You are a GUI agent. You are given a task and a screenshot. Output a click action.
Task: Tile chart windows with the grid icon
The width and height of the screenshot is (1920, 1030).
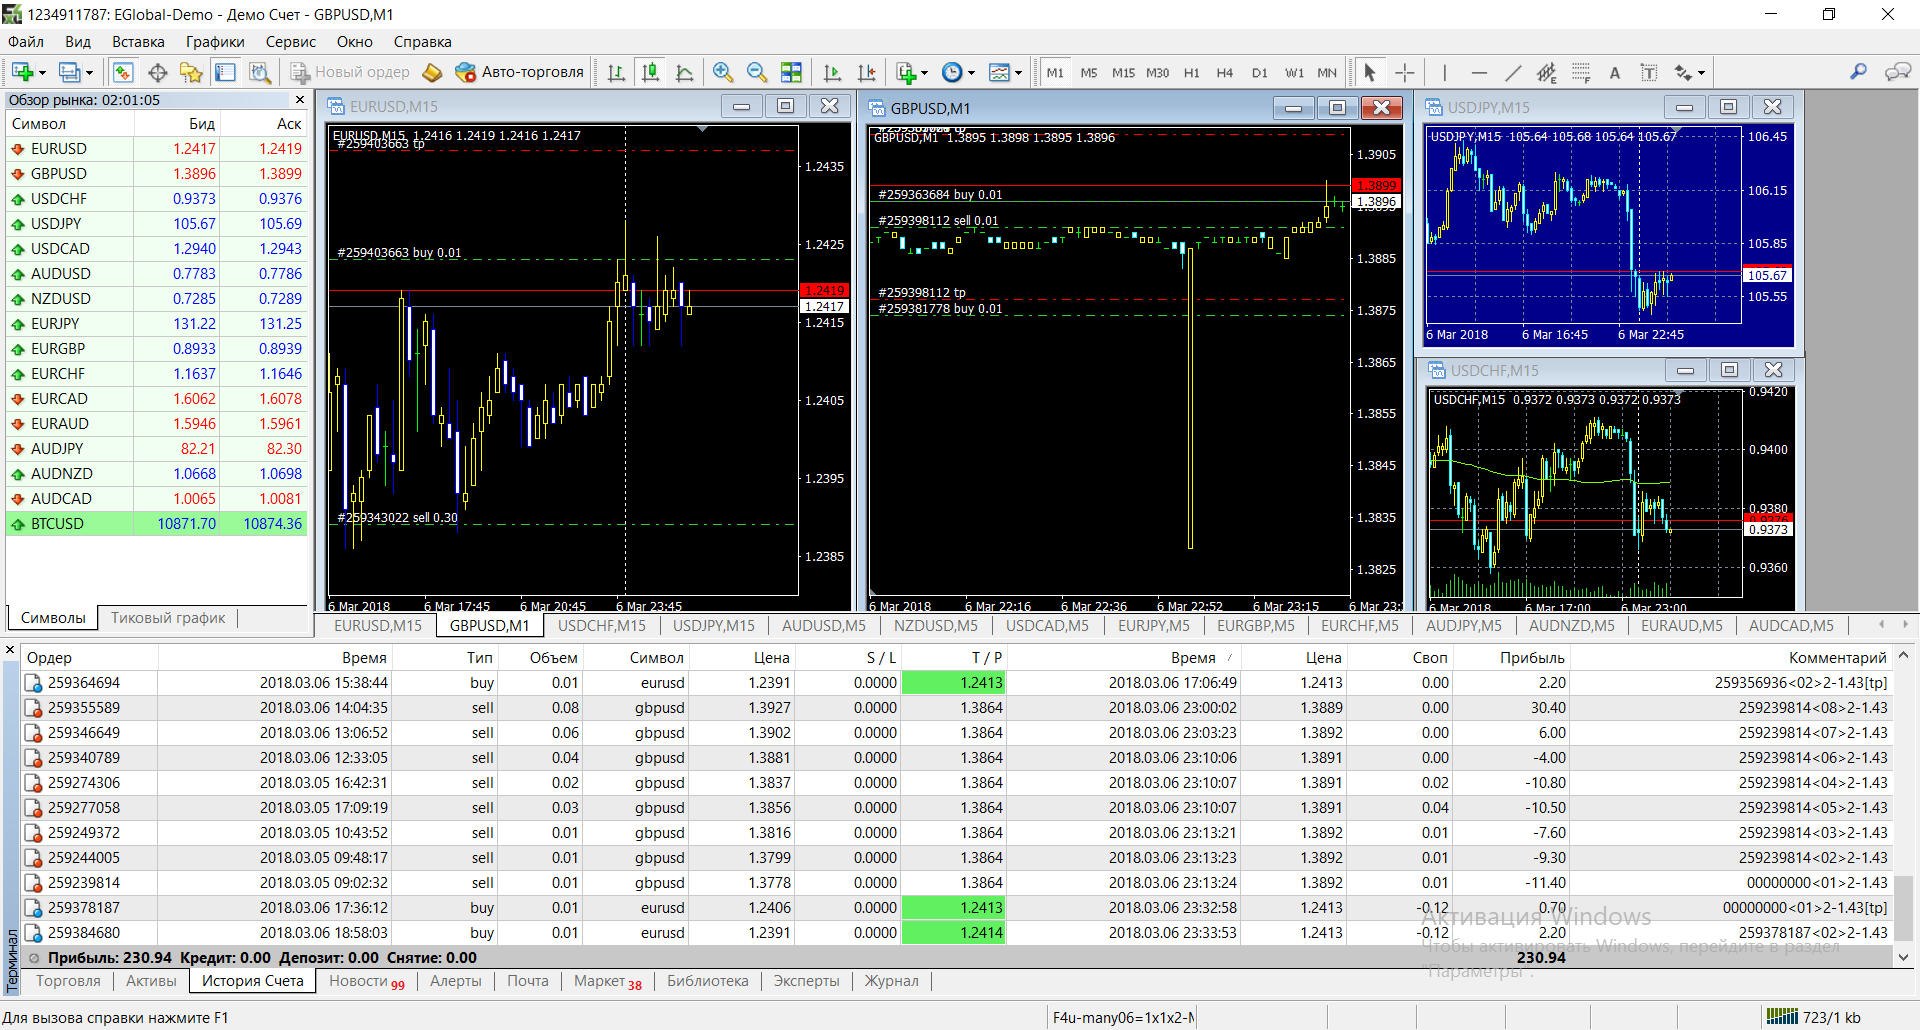click(792, 72)
